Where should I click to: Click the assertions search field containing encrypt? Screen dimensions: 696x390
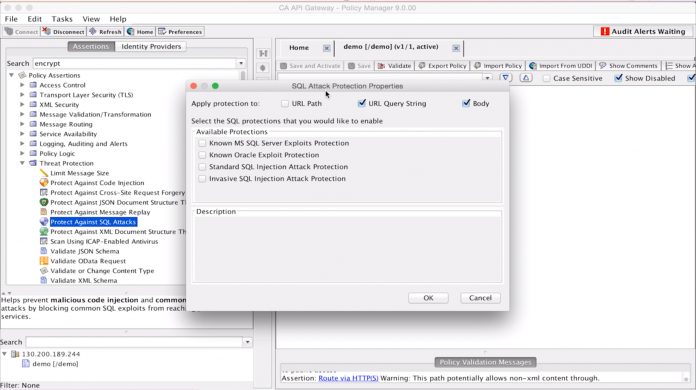click(134, 63)
